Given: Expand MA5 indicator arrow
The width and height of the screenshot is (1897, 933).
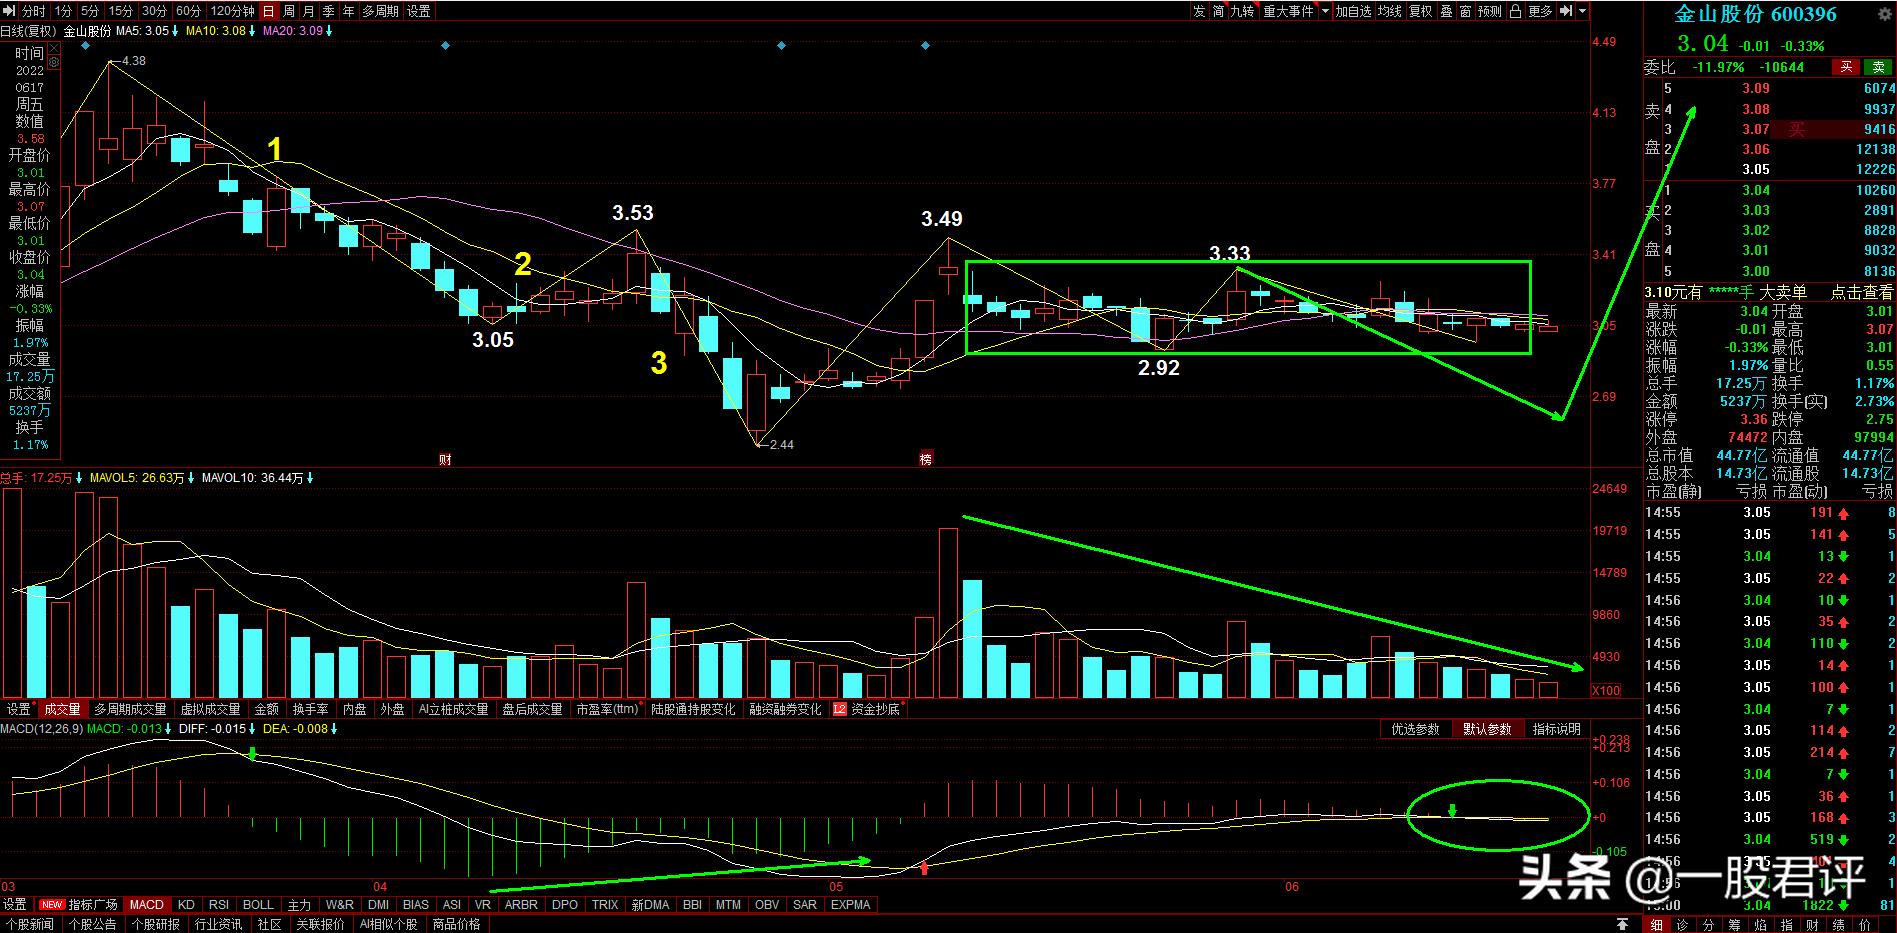Looking at the screenshot, I should [175, 31].
